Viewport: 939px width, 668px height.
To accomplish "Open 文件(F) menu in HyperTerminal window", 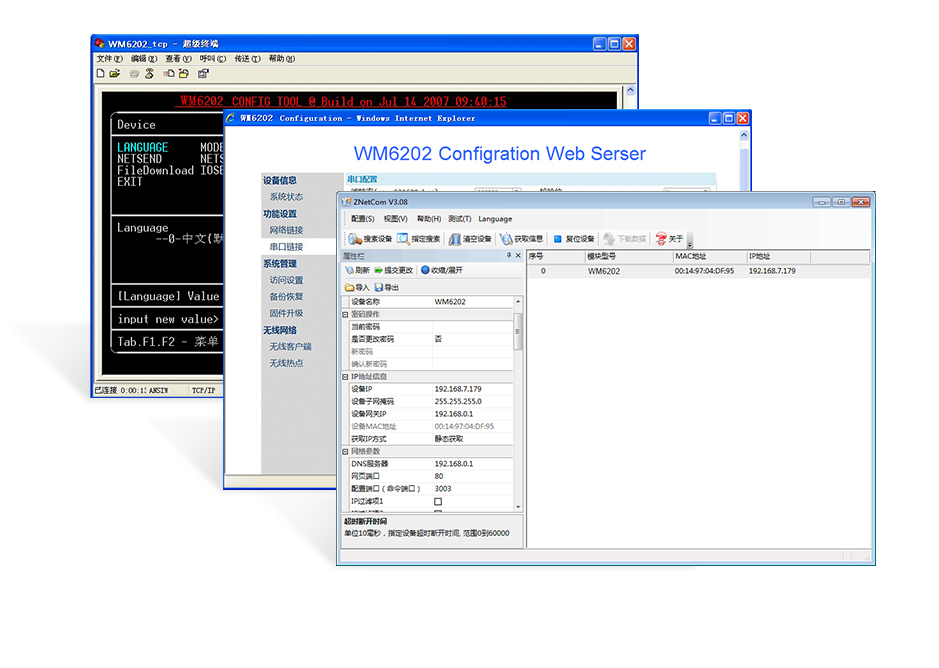I will (x=110, y=59).
